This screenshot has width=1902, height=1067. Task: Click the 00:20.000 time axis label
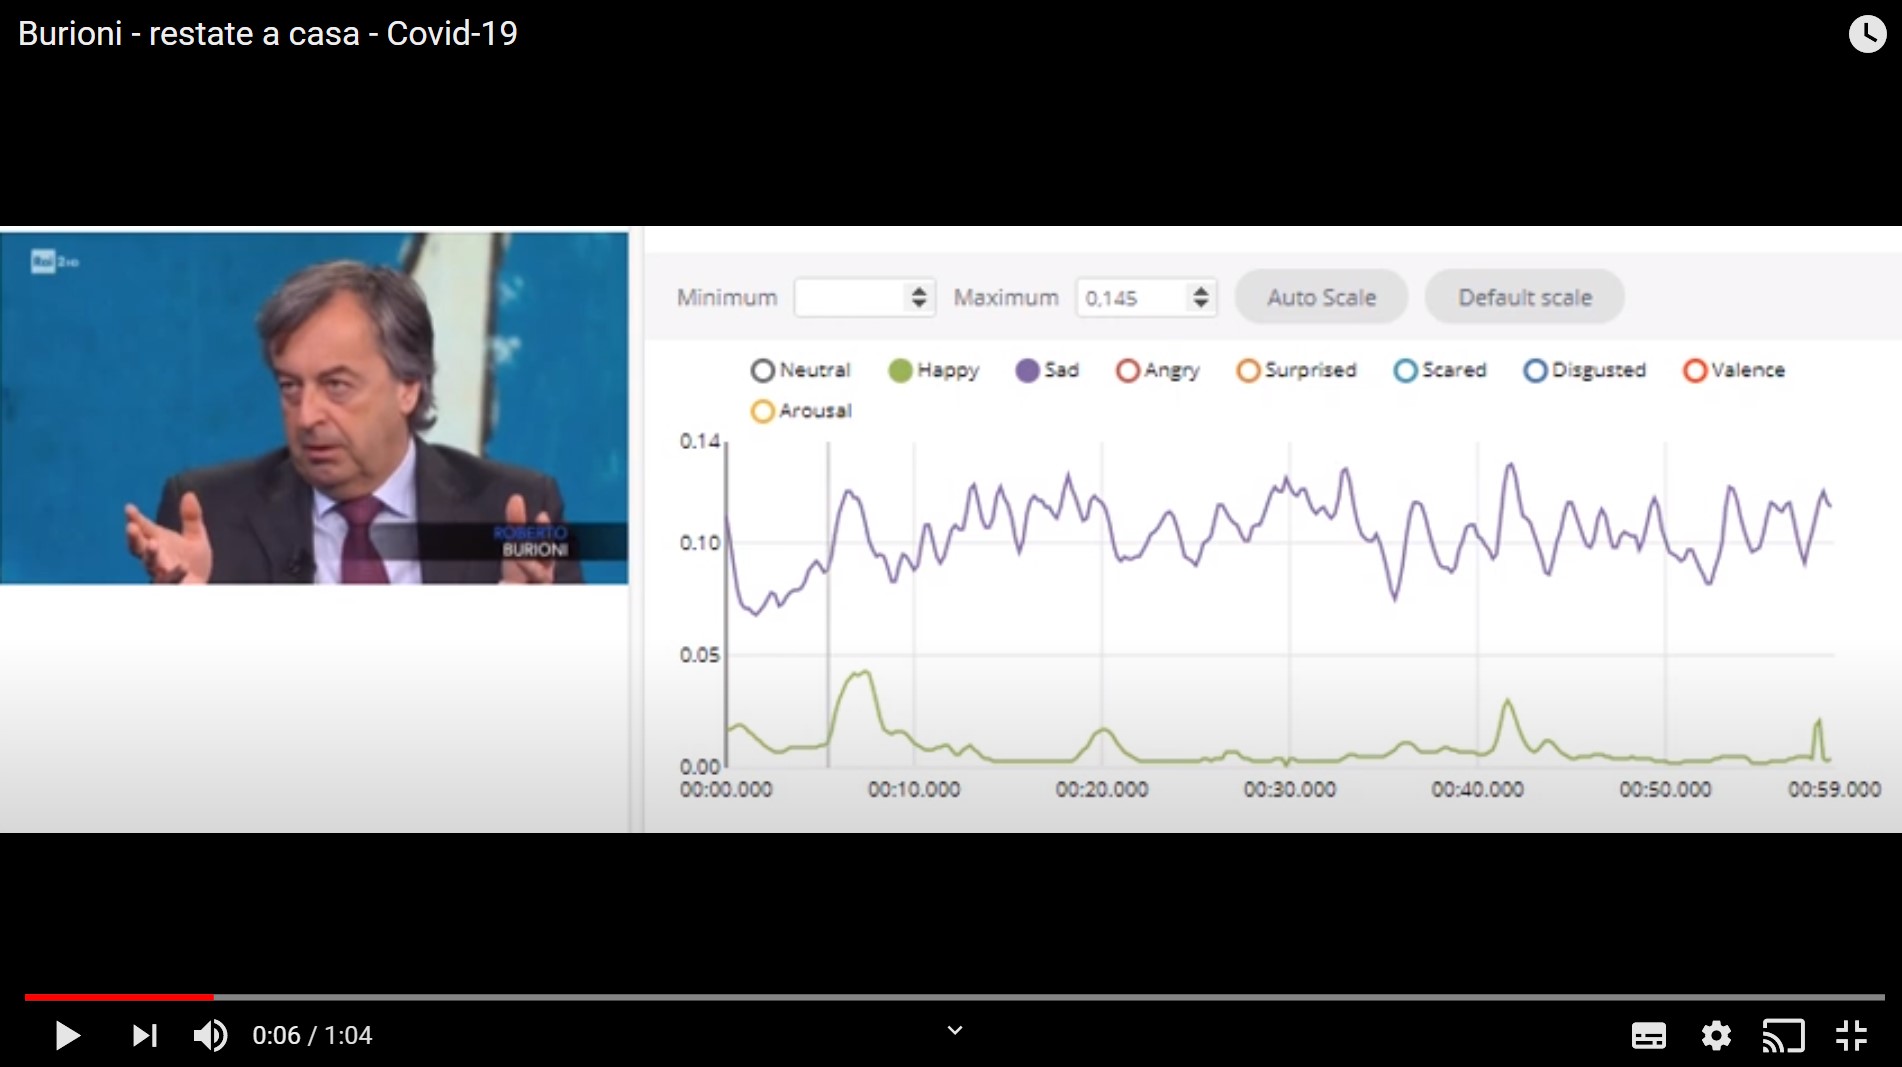pyautogui.click(x=1102, y=789)
